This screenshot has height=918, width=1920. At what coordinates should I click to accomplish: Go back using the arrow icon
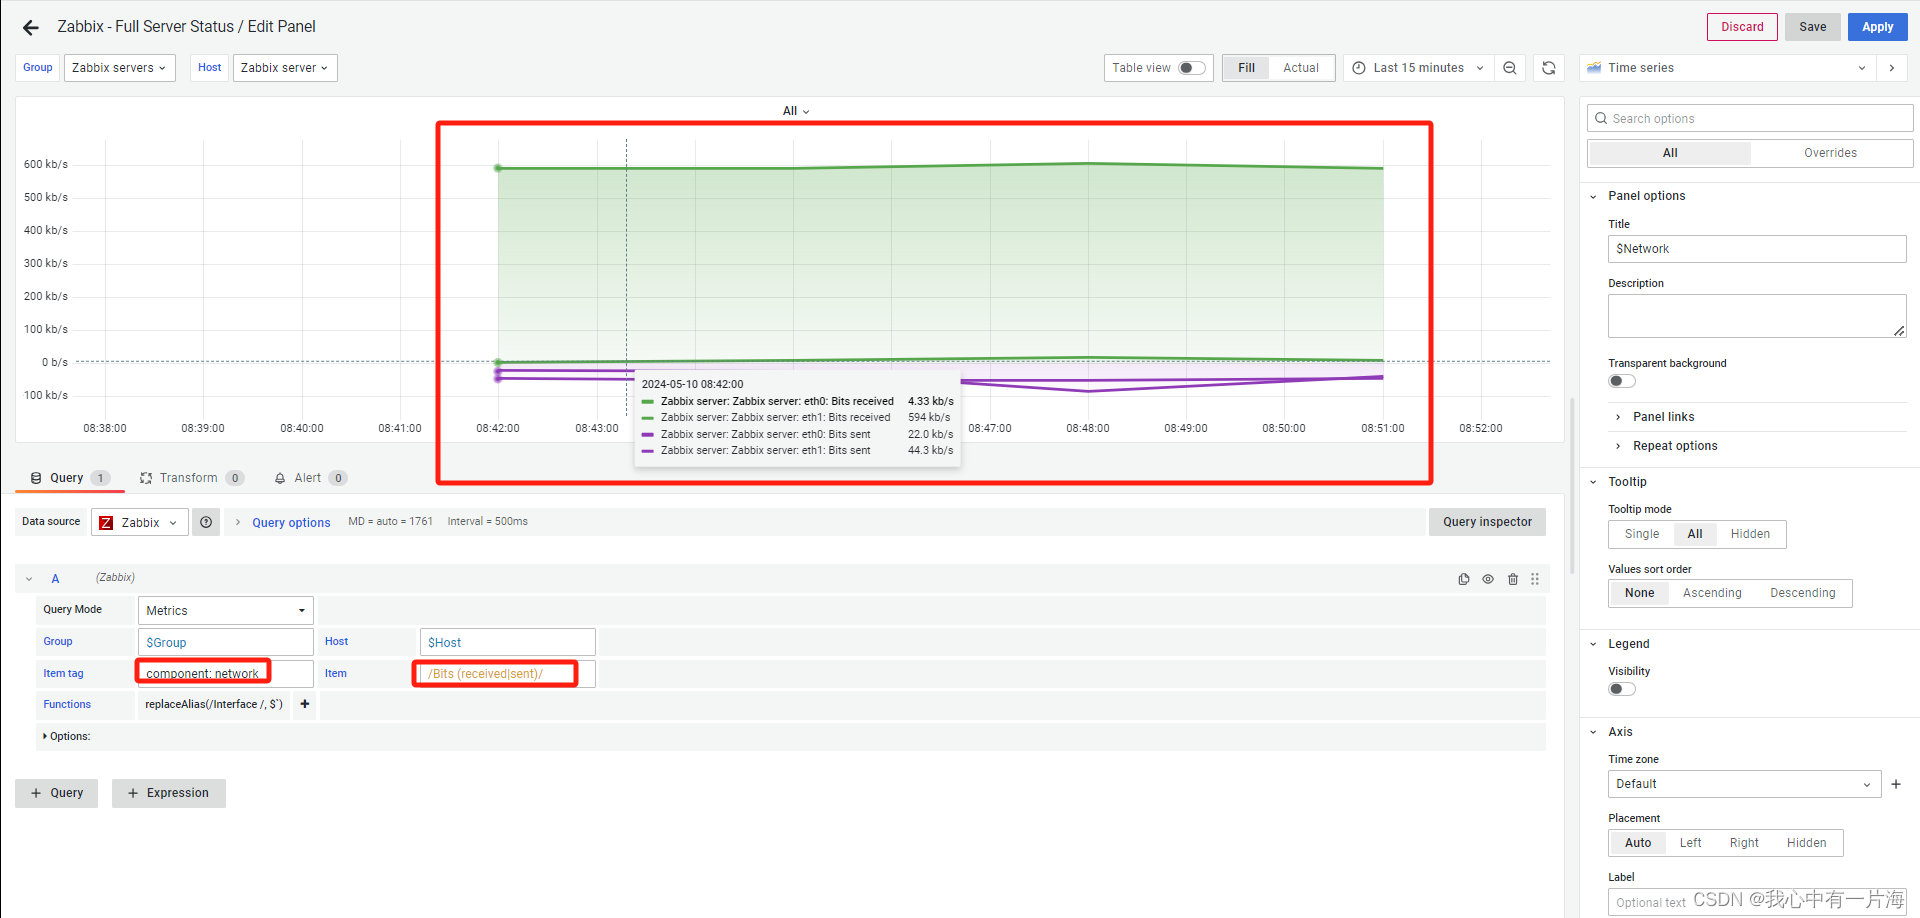31,28
